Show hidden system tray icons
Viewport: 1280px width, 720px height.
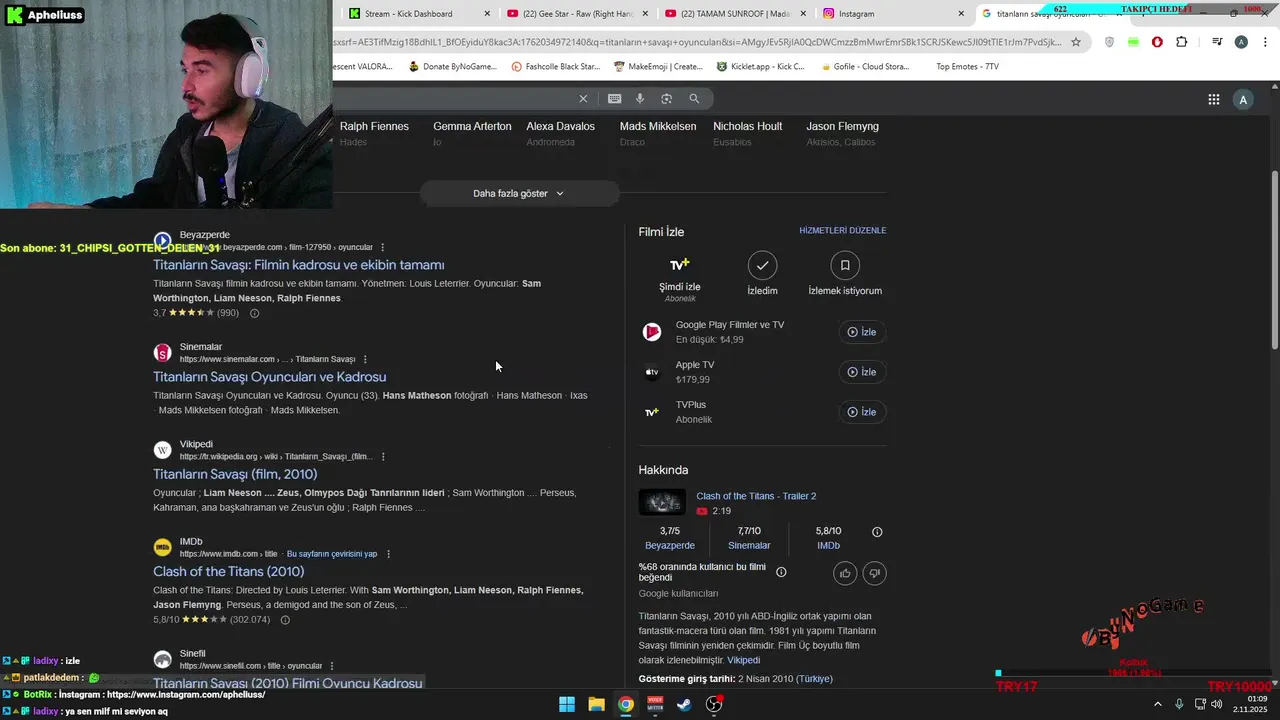tap(1158, 704)
